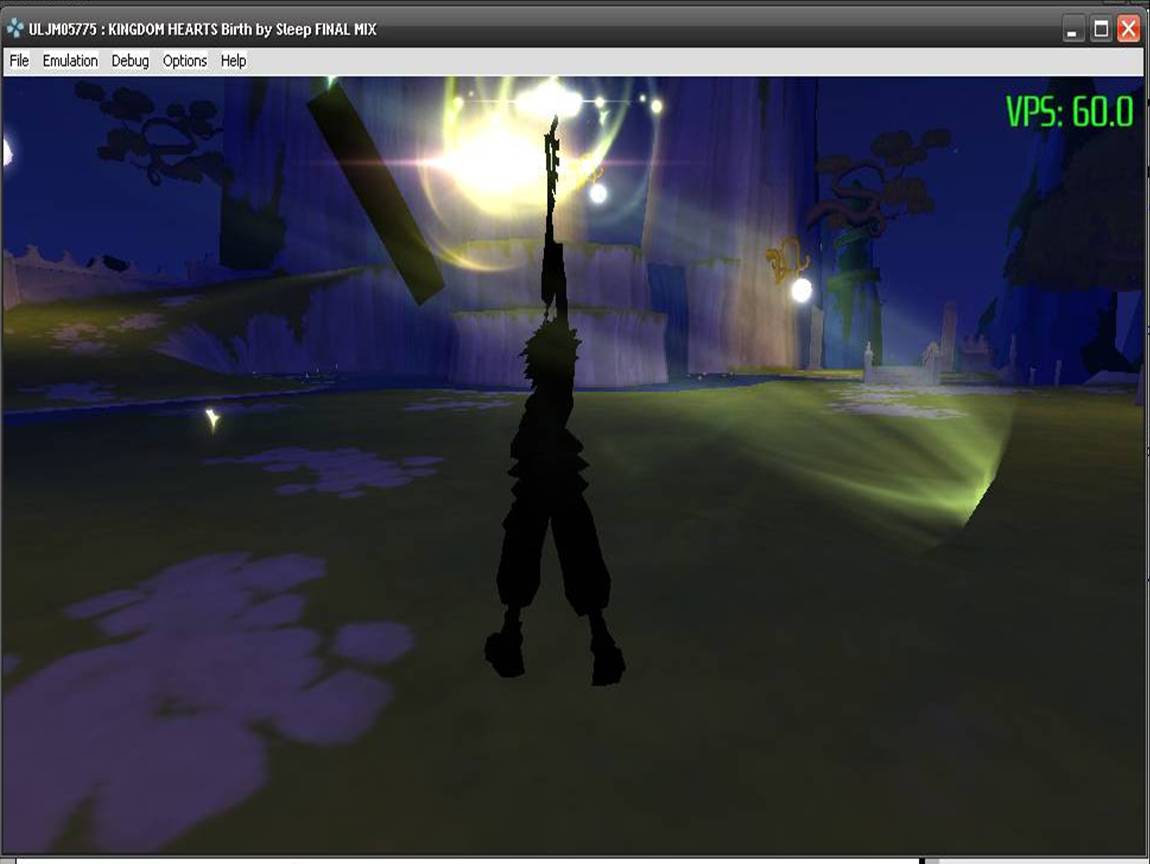Click the green VPS: 60.0 counter

pyautogui.click(x=1069, y=112)
